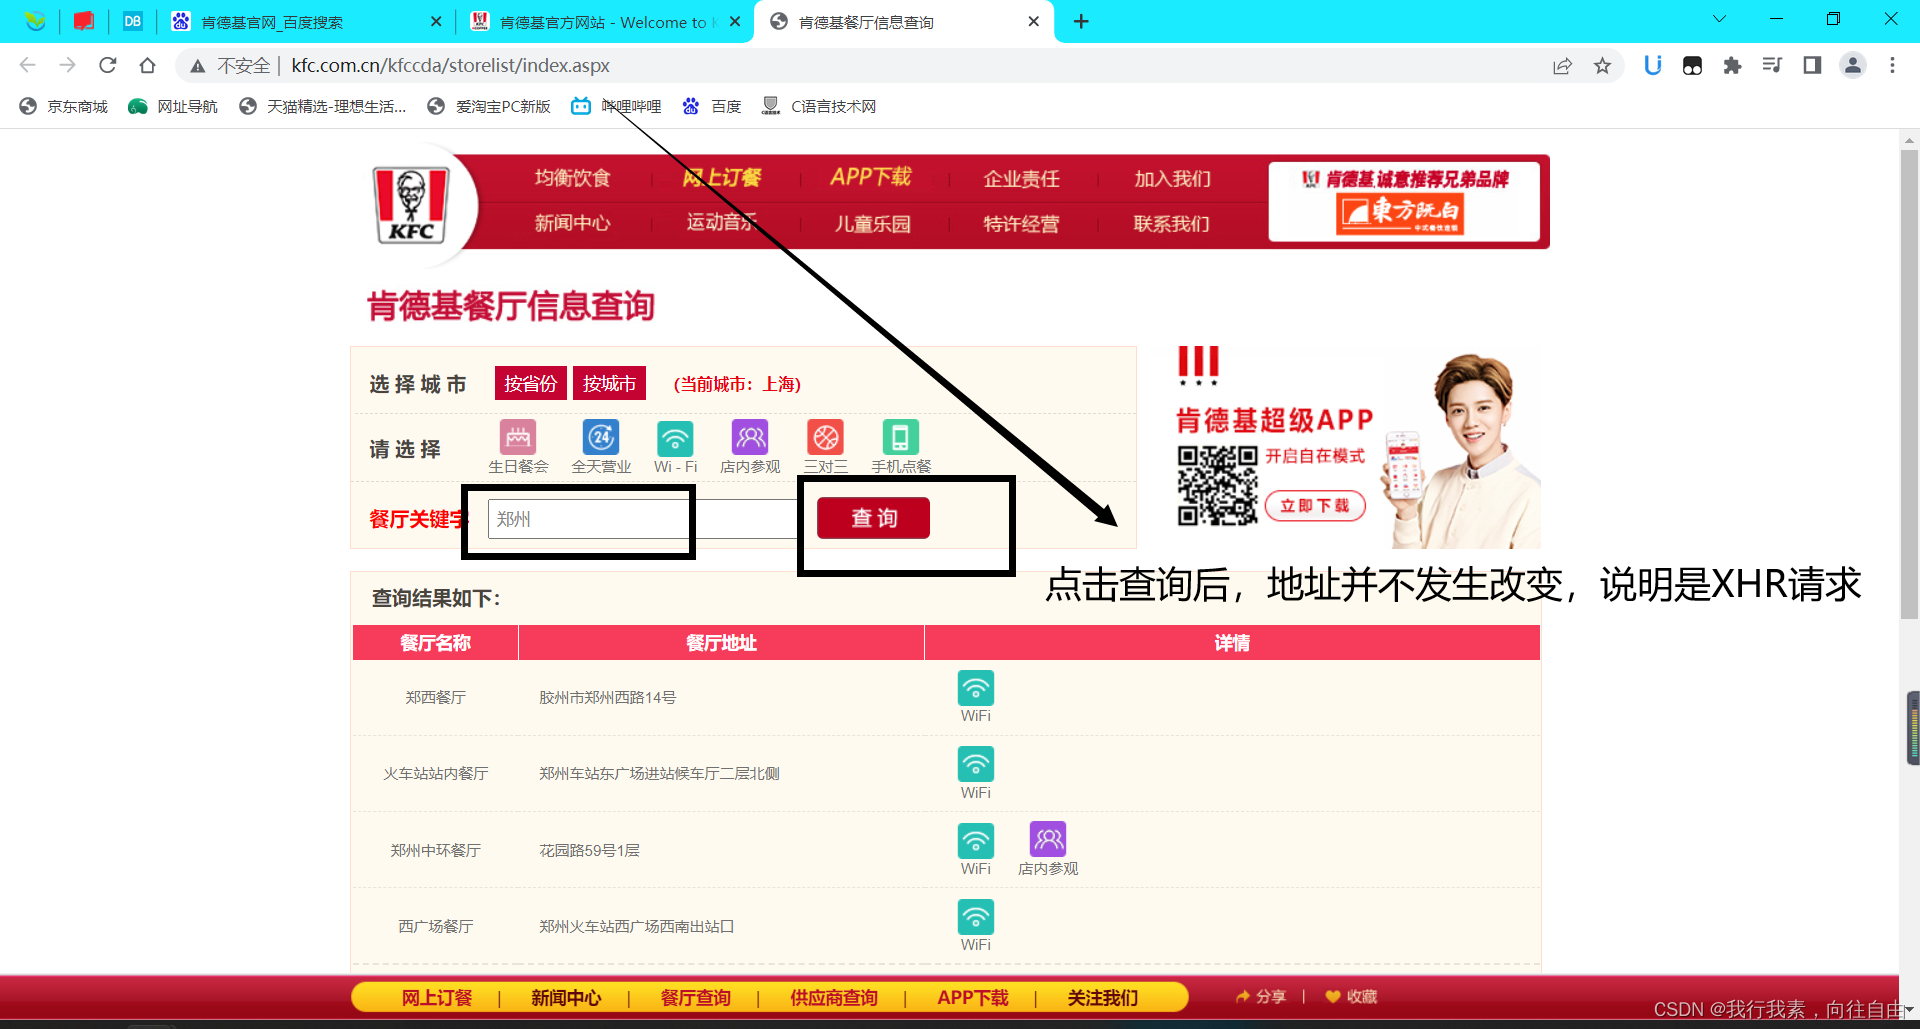Click WiFi icon in 火车站站内餐厅 row
1920x1029 pixels.
[976, 764]
